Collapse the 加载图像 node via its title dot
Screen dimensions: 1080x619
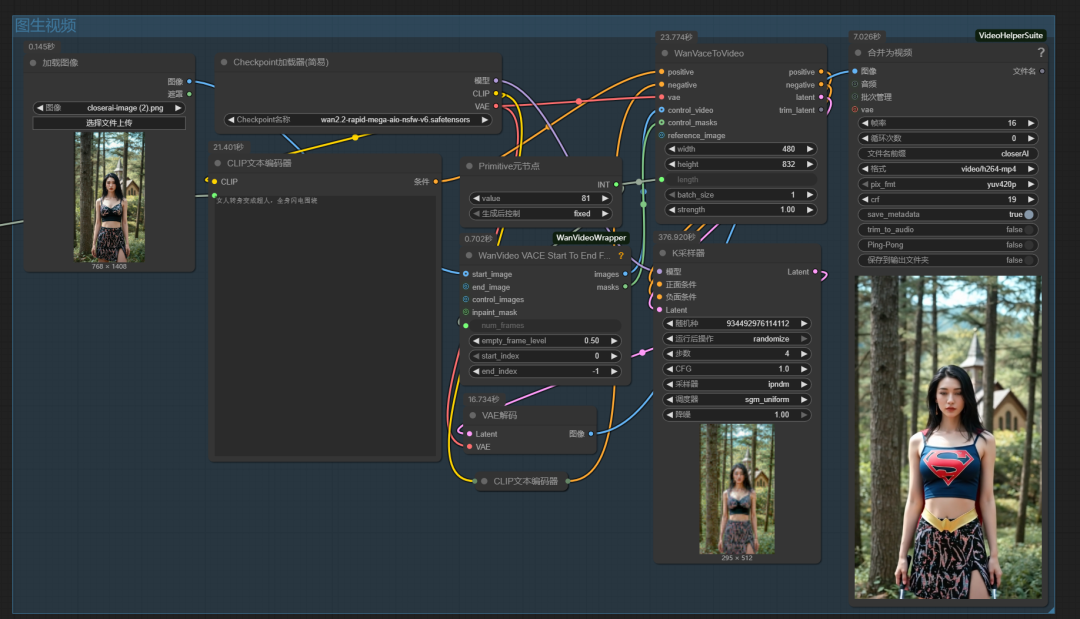tap(33, 63)
